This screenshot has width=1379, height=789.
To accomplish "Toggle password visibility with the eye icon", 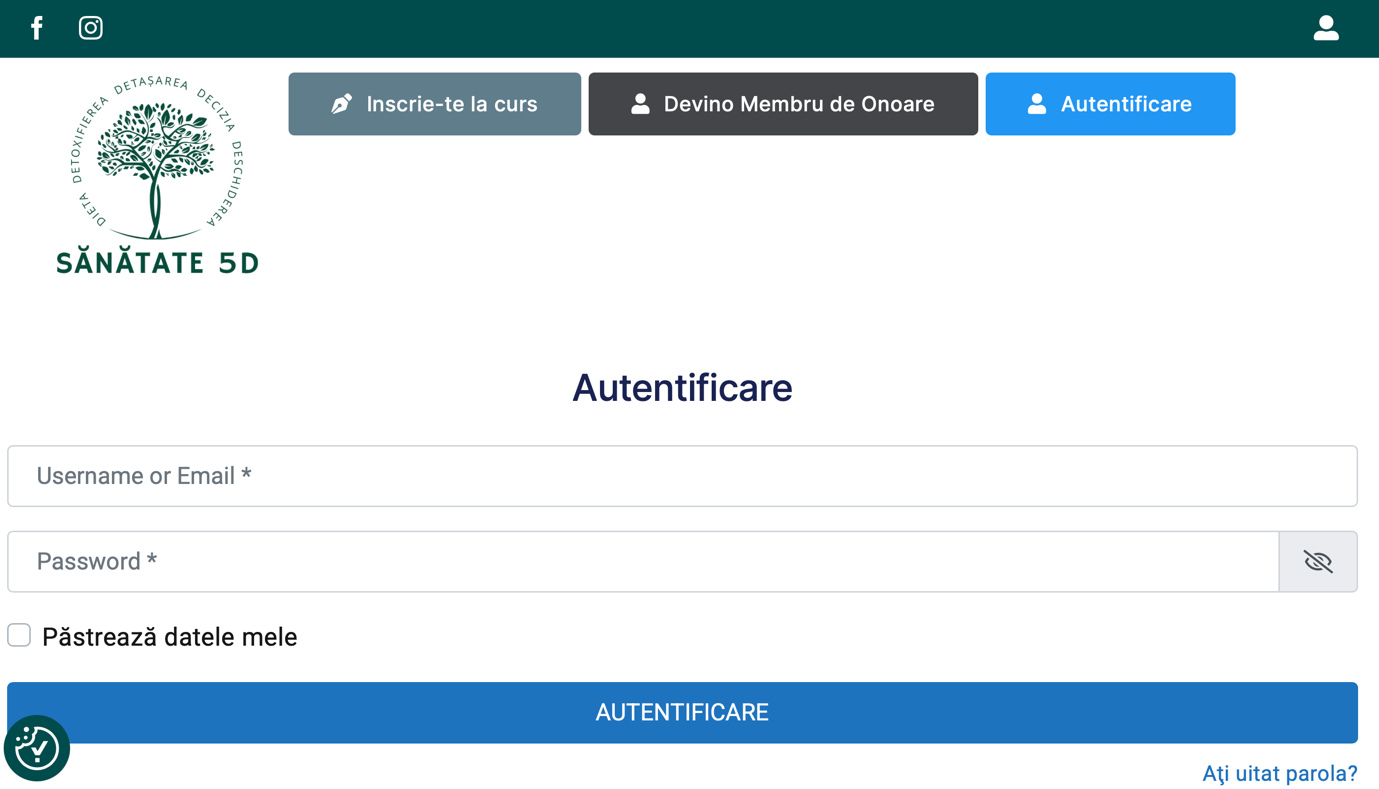I will 1318,562.
